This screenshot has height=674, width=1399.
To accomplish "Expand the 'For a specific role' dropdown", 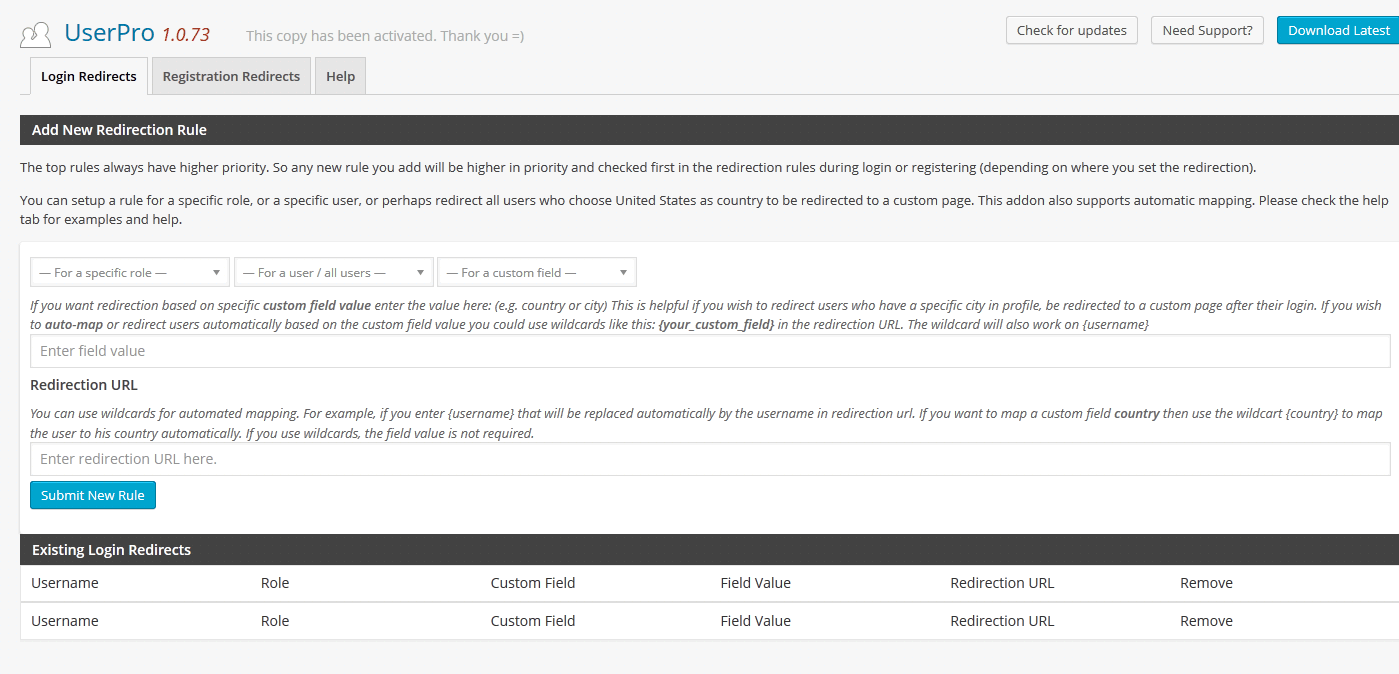I will pyautogui.click(x=130, y=272).
